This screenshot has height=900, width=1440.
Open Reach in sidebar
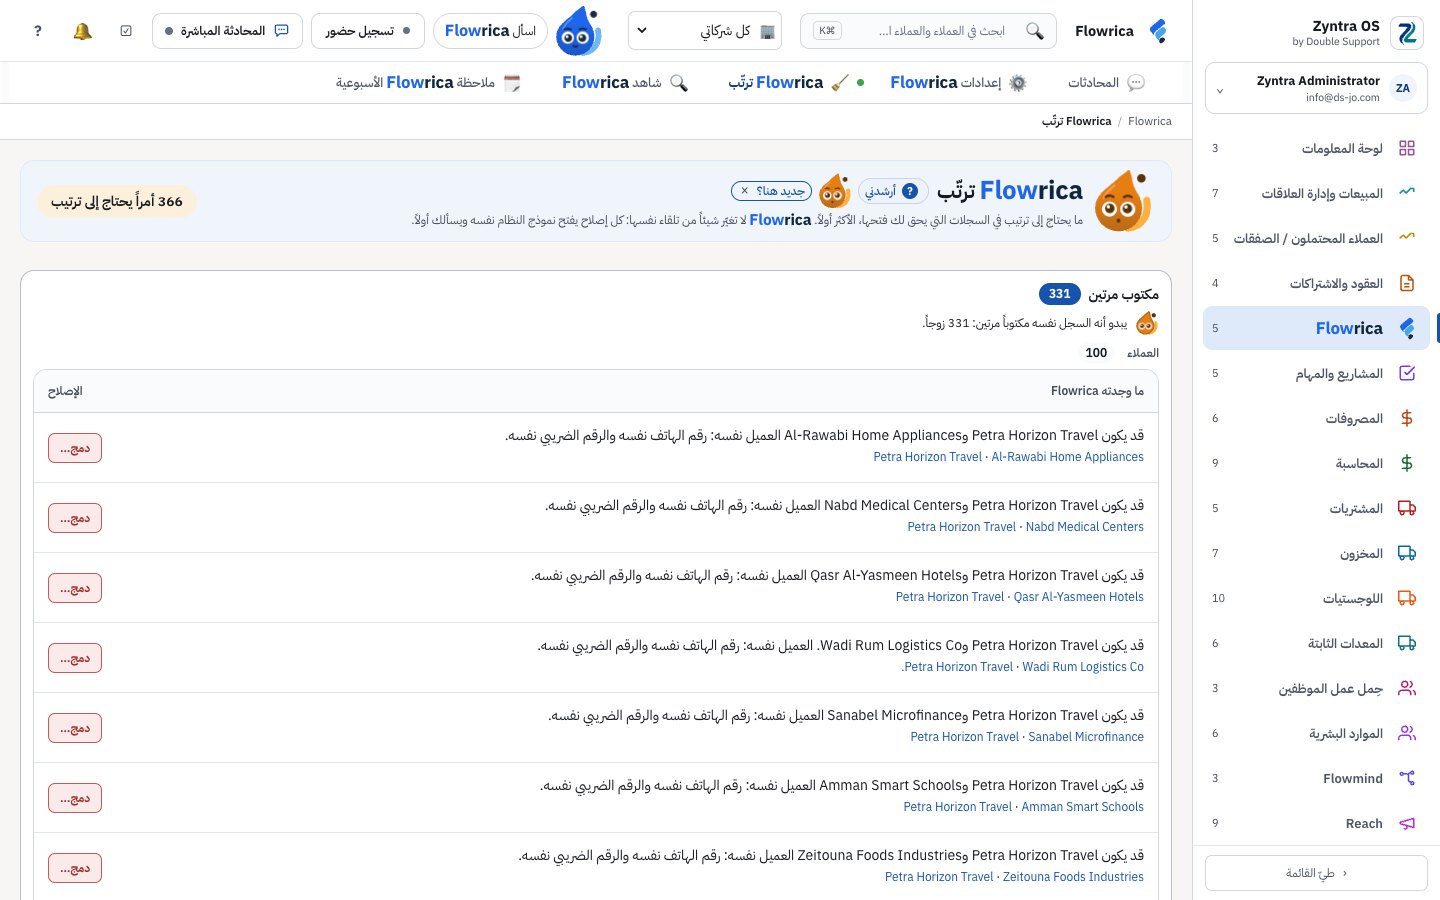point(1316,823)
